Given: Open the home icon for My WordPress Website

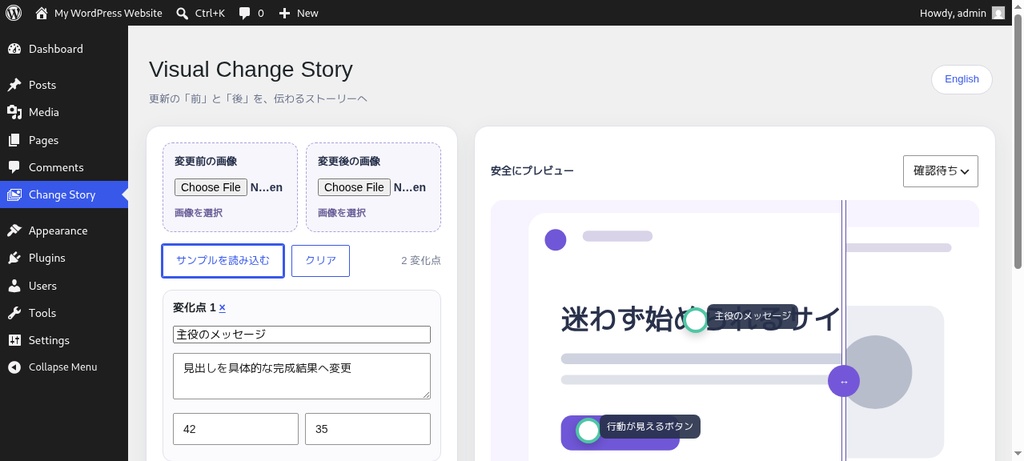Looking at the screenshot, I should [x=41, y=13].
